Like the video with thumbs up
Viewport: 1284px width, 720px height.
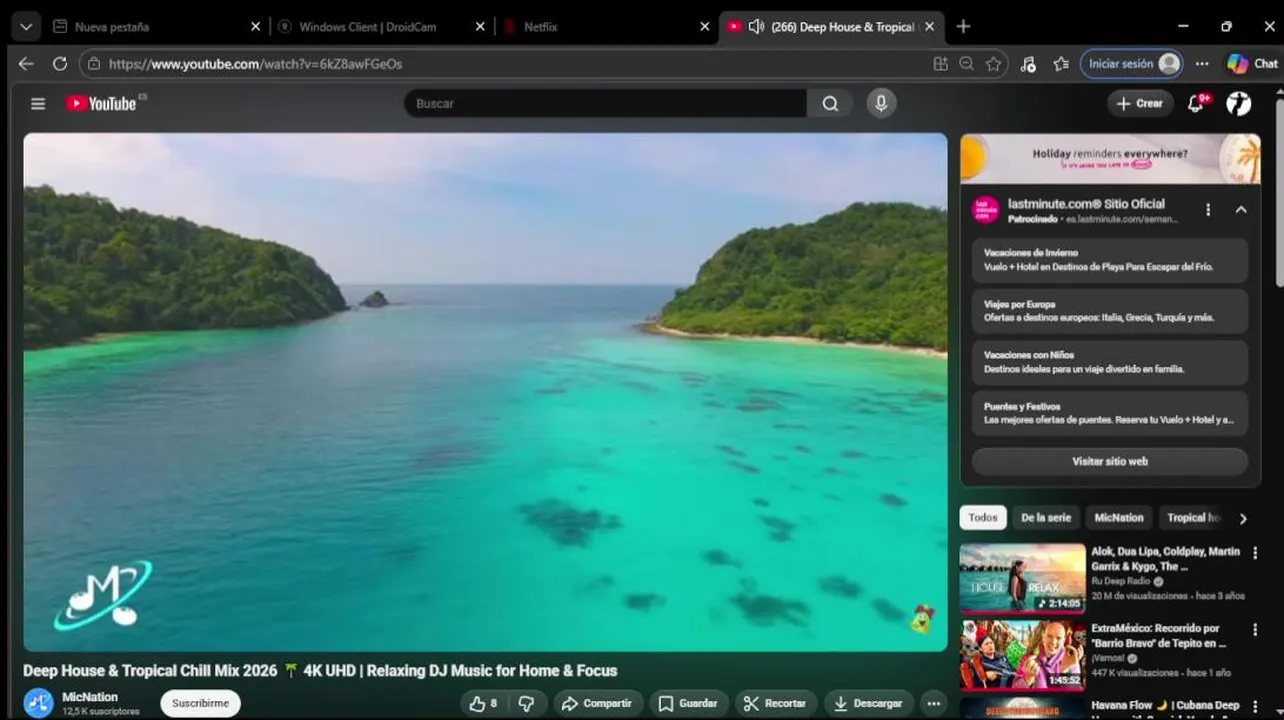[484, 703]
